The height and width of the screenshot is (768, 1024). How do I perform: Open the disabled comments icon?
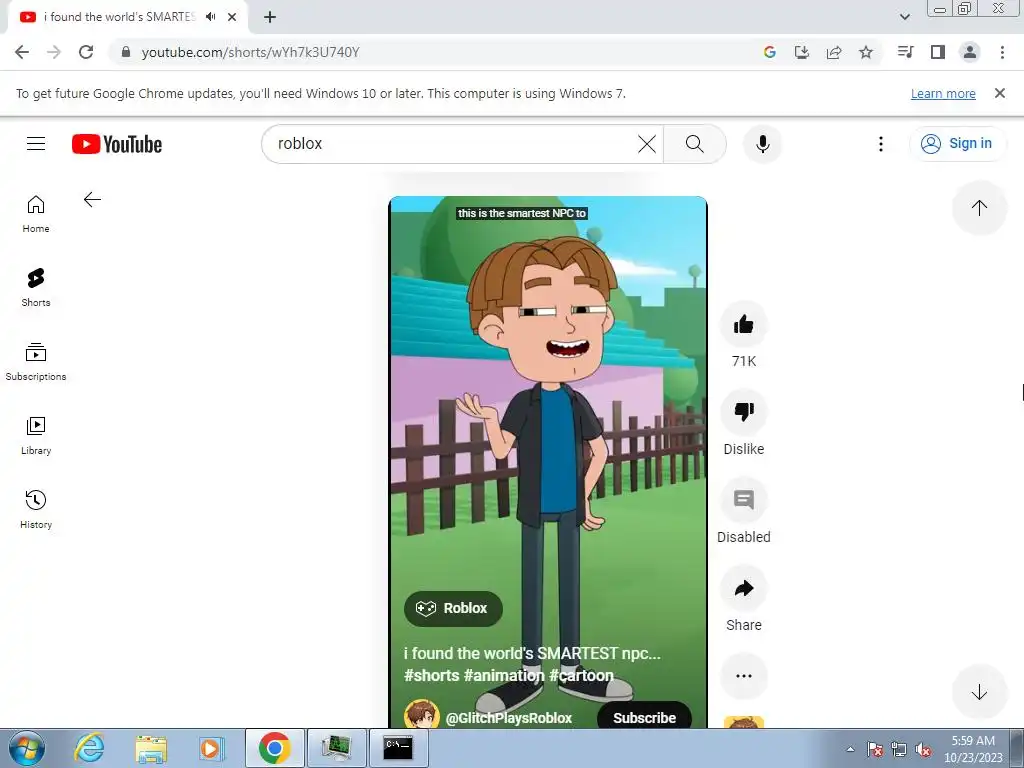click(x=743, y=500)
